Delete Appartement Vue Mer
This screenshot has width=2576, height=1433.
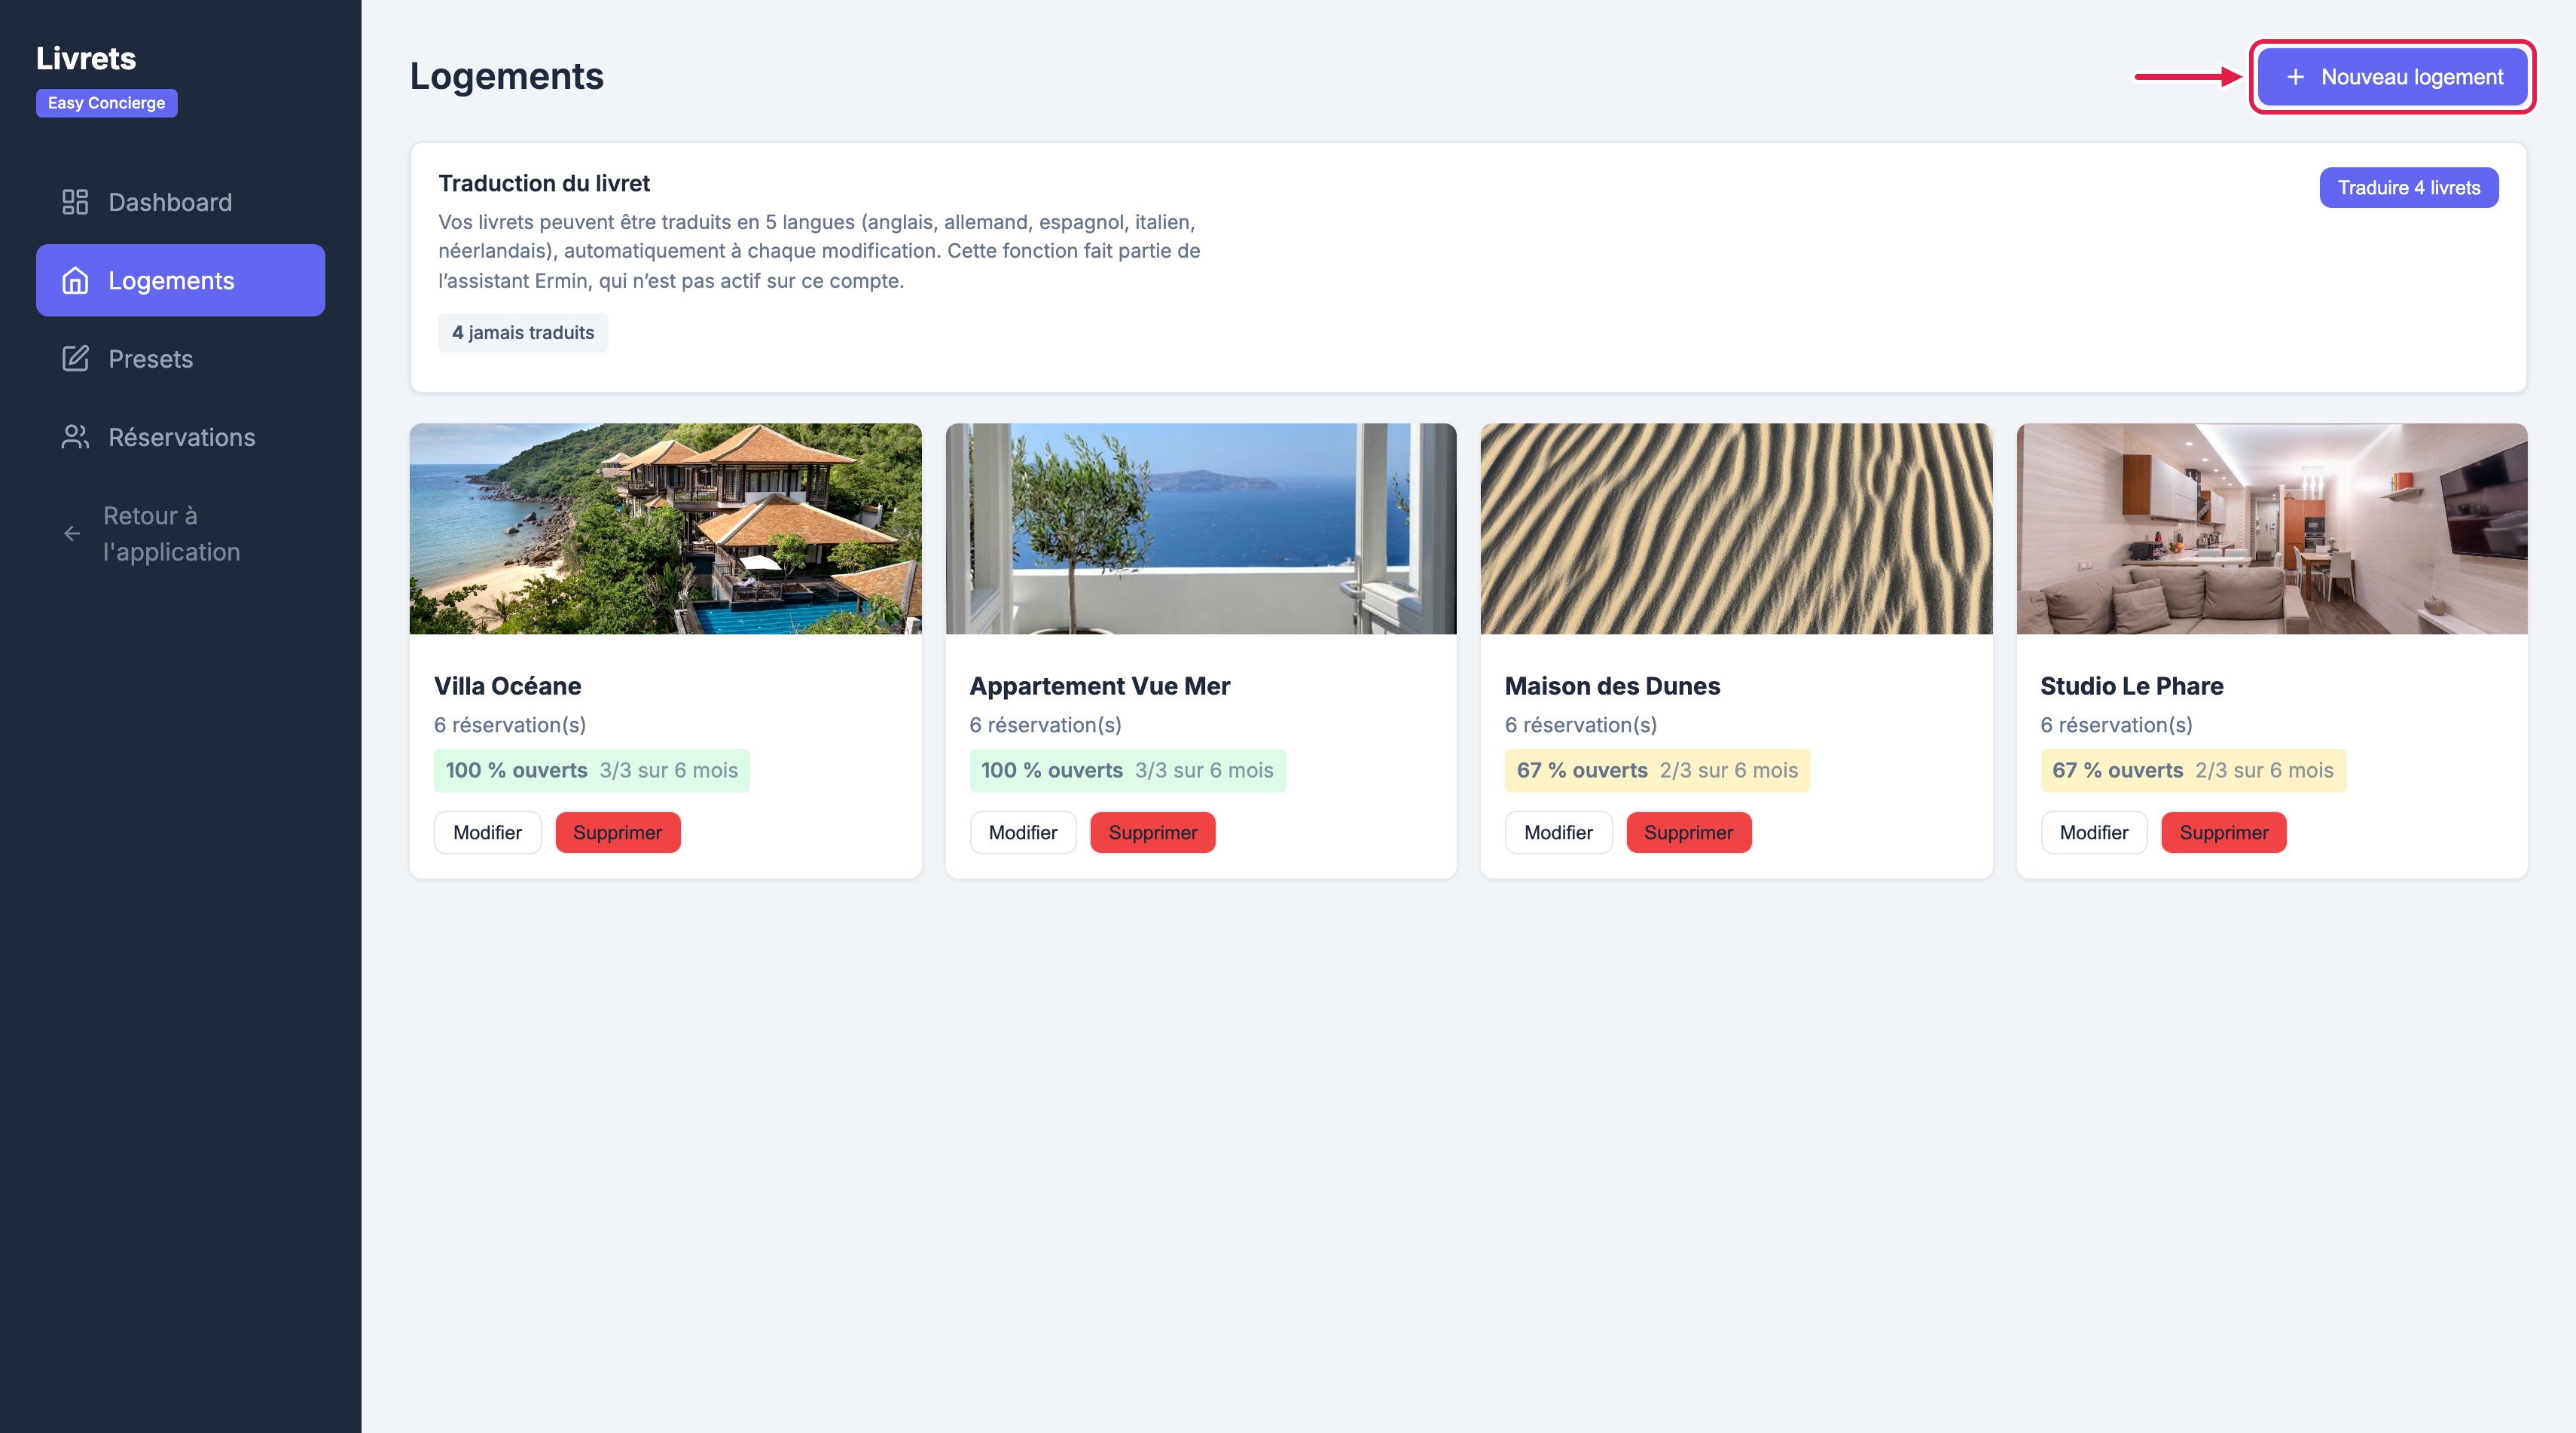click(1152, 833)
